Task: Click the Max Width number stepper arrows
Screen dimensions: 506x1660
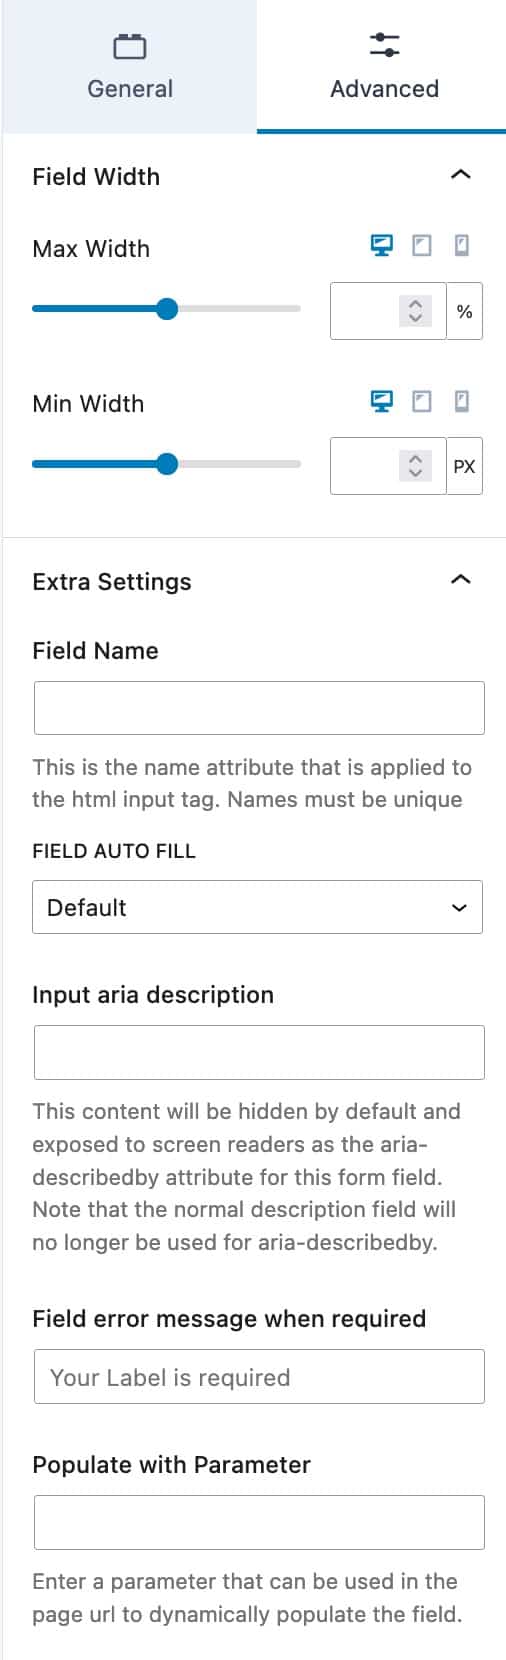Action: point(415,311)
